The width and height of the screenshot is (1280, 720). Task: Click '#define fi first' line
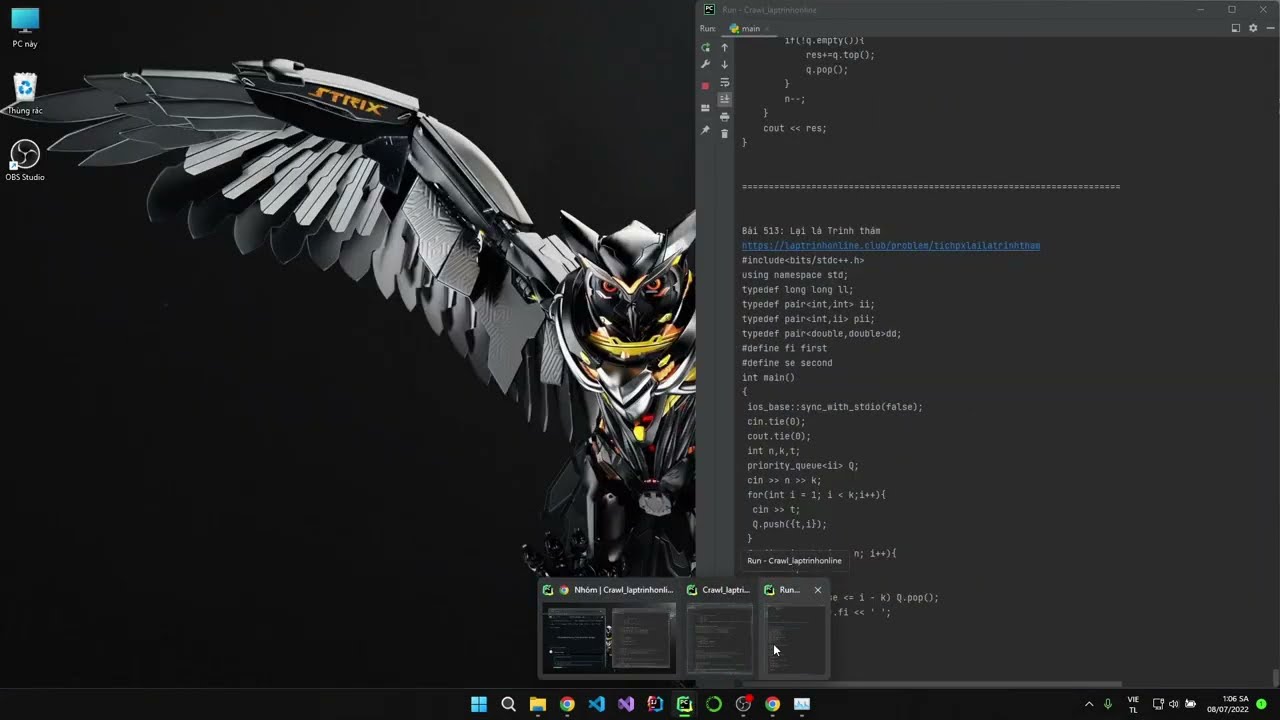pos(784,349)
